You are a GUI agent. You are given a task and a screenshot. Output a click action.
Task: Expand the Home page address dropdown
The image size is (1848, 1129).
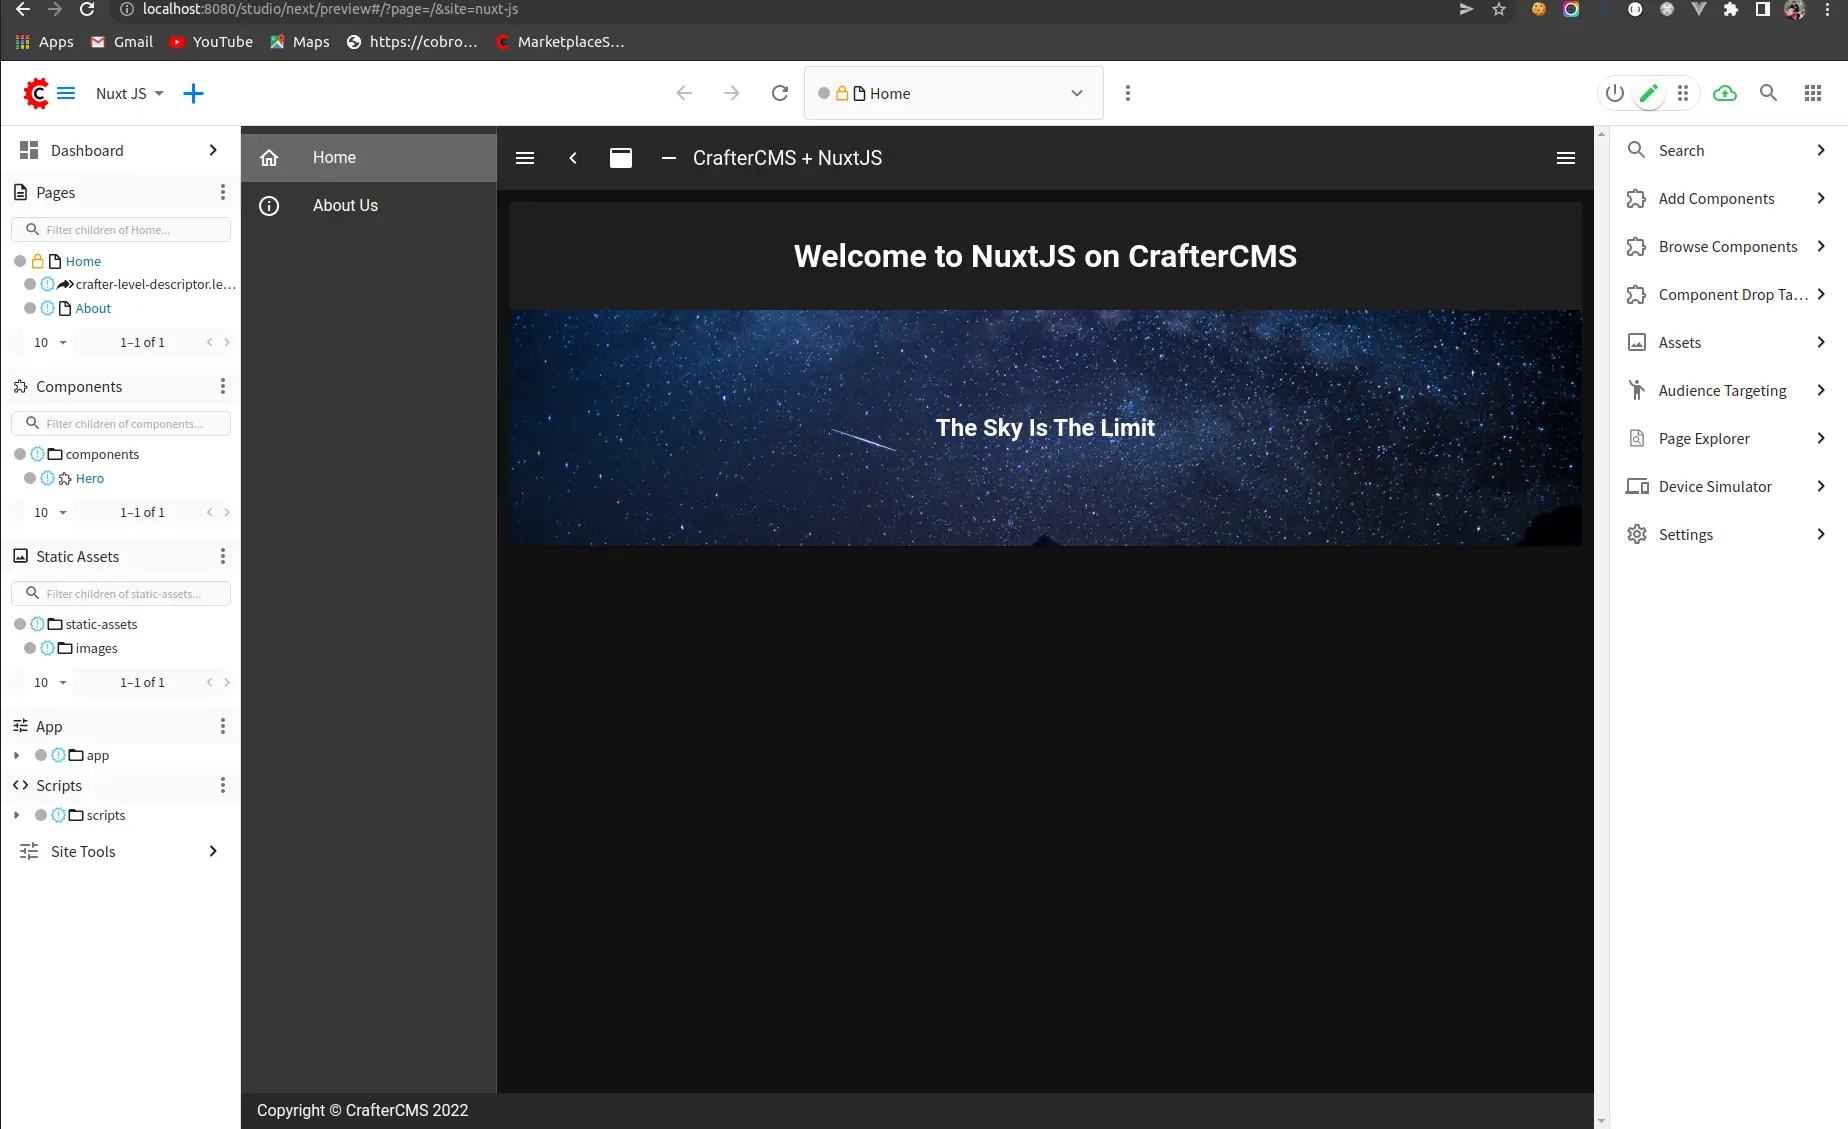(x=1077, y=93)
